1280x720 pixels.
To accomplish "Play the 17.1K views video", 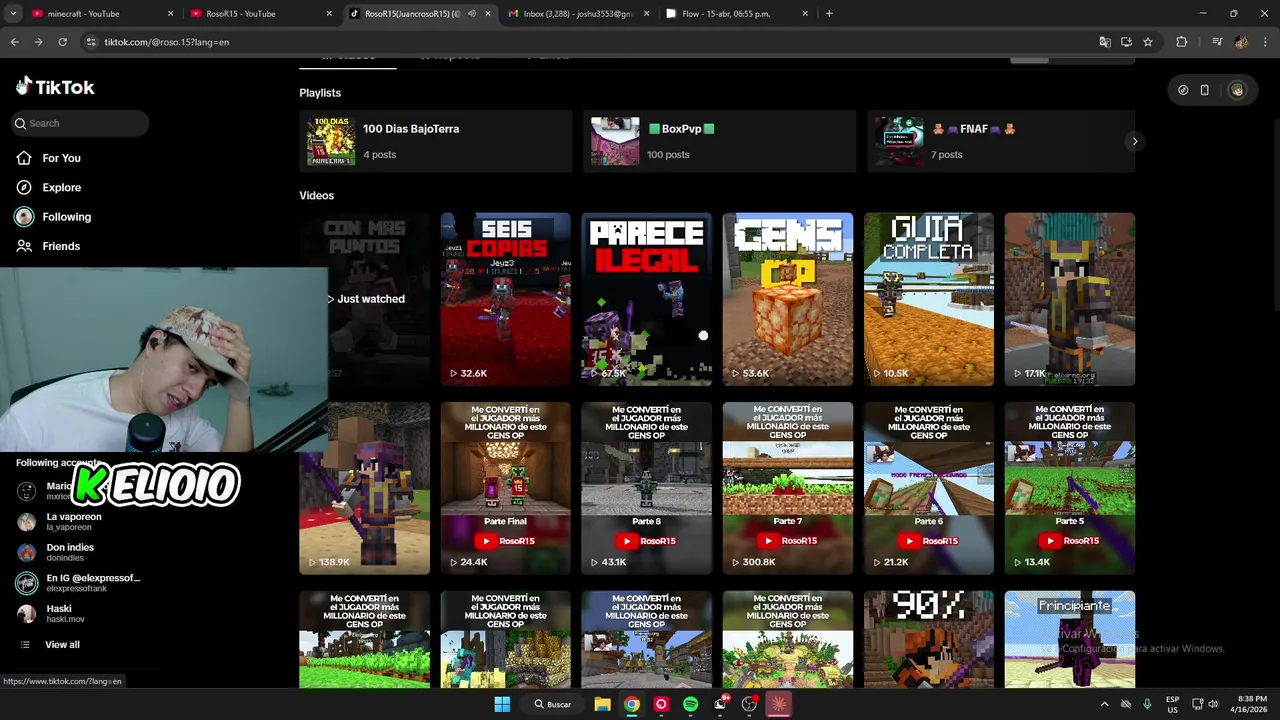I will click(1070, 299).
